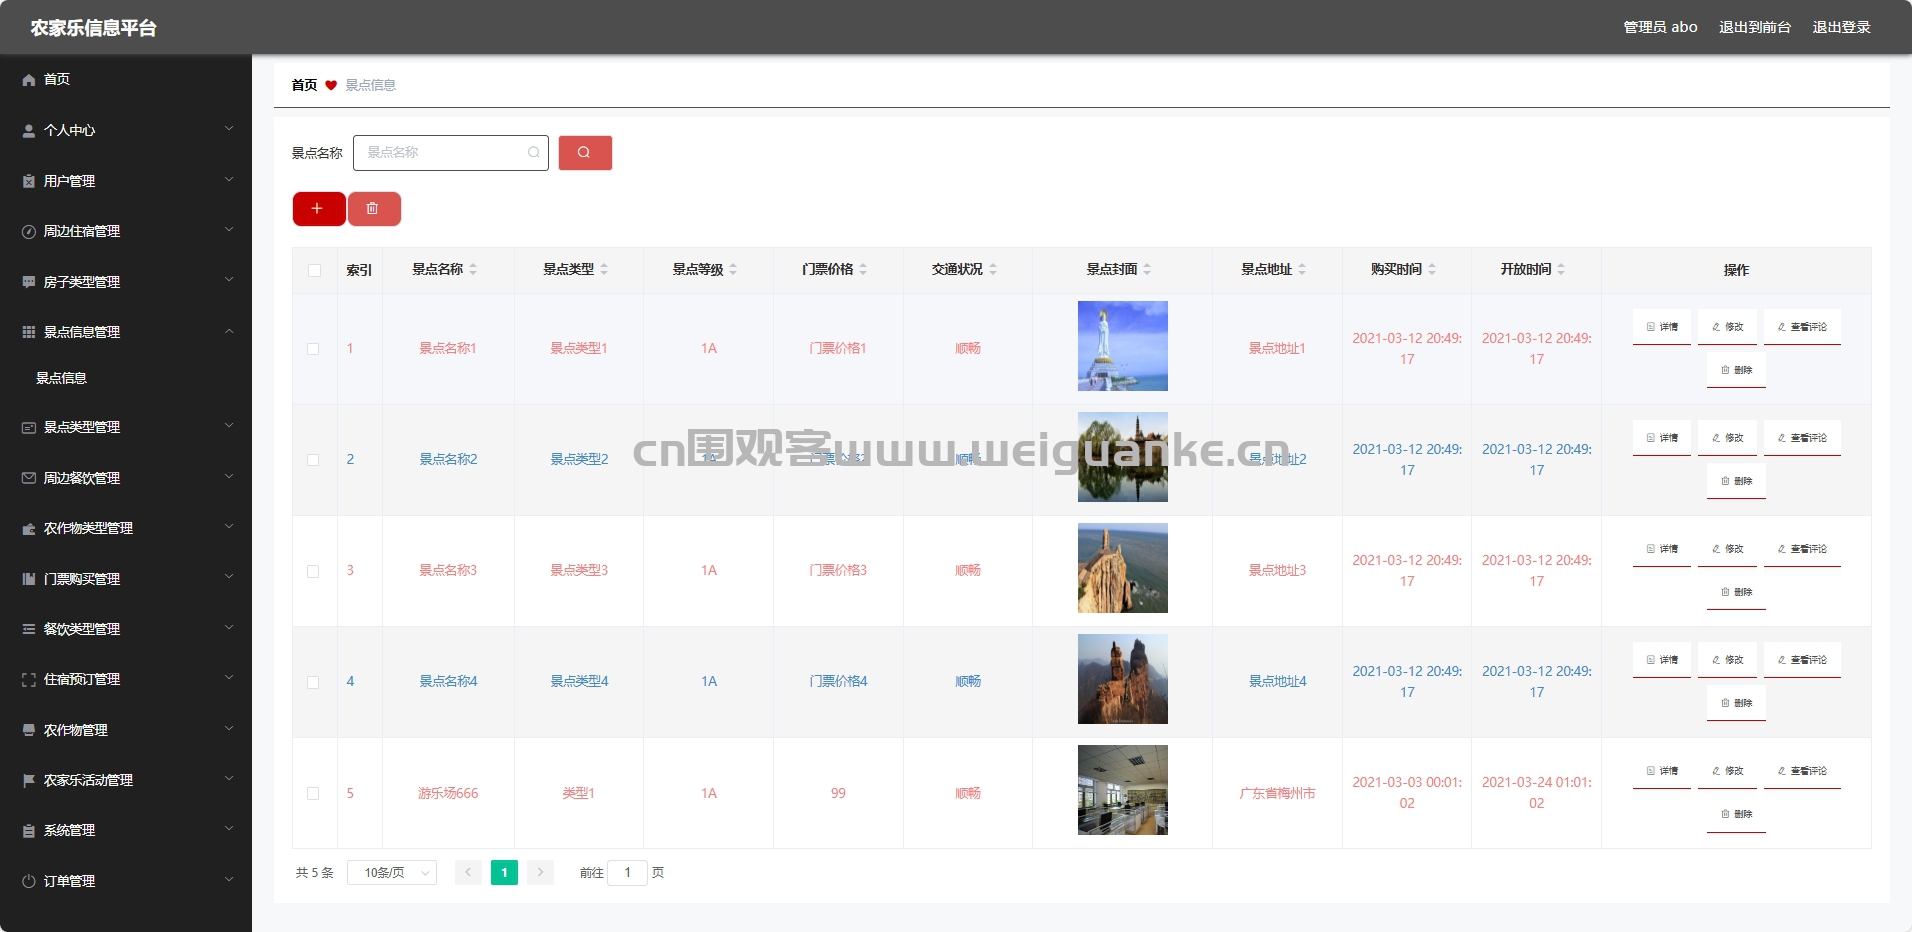Sort by 门票价格 column arrows
Image resolution: width=1912 pixels, height=932 pixels.
click(x=863, y=269)
